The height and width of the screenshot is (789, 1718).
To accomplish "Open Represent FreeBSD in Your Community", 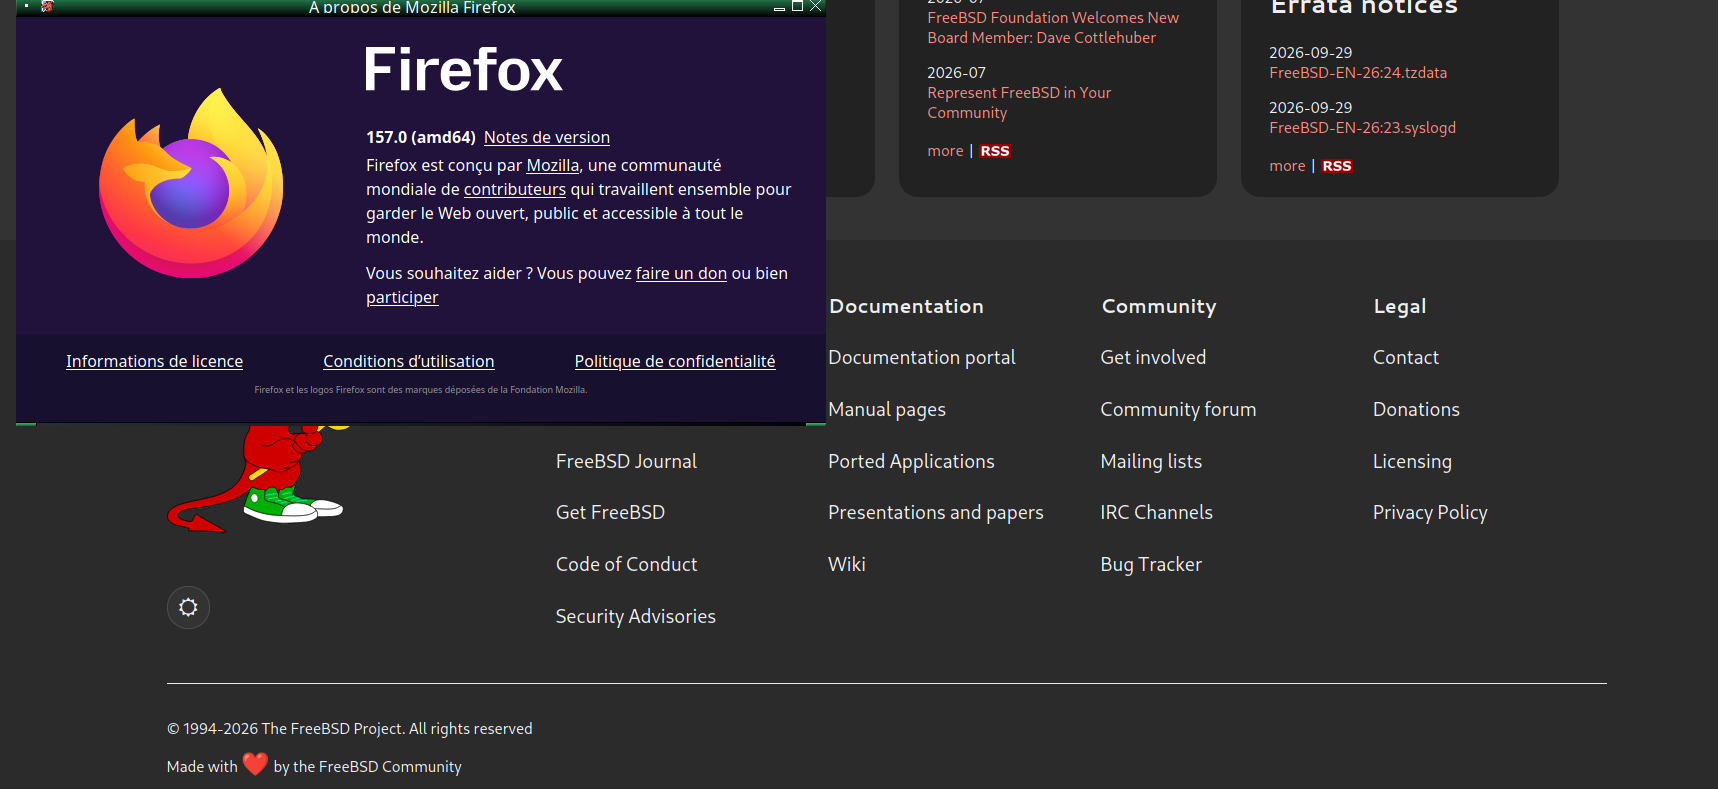I will 1019,102.
